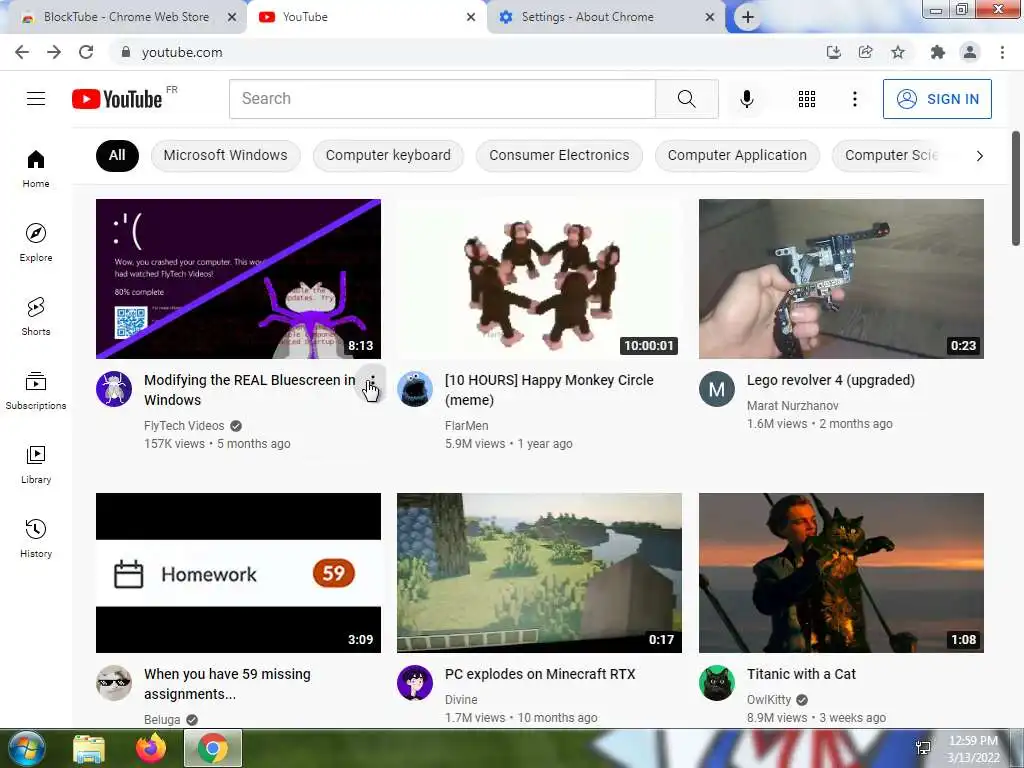Open Explore in sidebar
The image size is (1024, 768).
(x=36, y=242)
